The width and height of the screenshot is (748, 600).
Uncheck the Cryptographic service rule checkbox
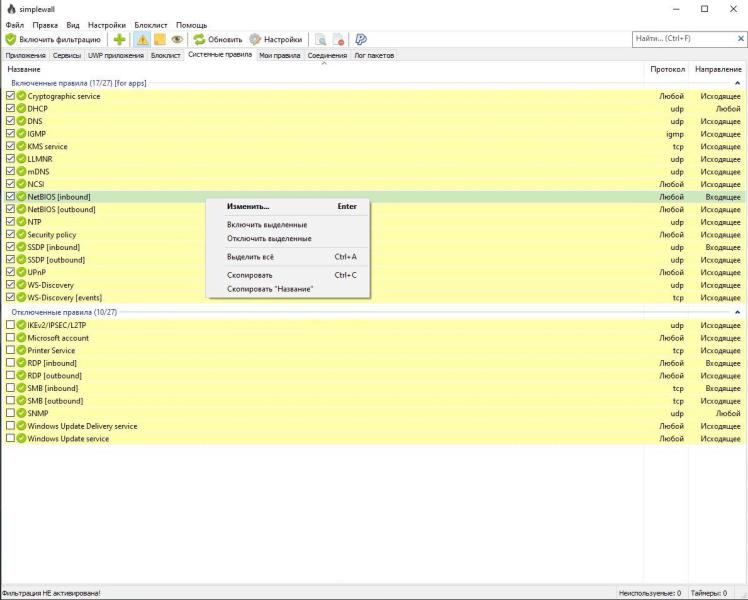pyautogui.click(x=10, y=95)
